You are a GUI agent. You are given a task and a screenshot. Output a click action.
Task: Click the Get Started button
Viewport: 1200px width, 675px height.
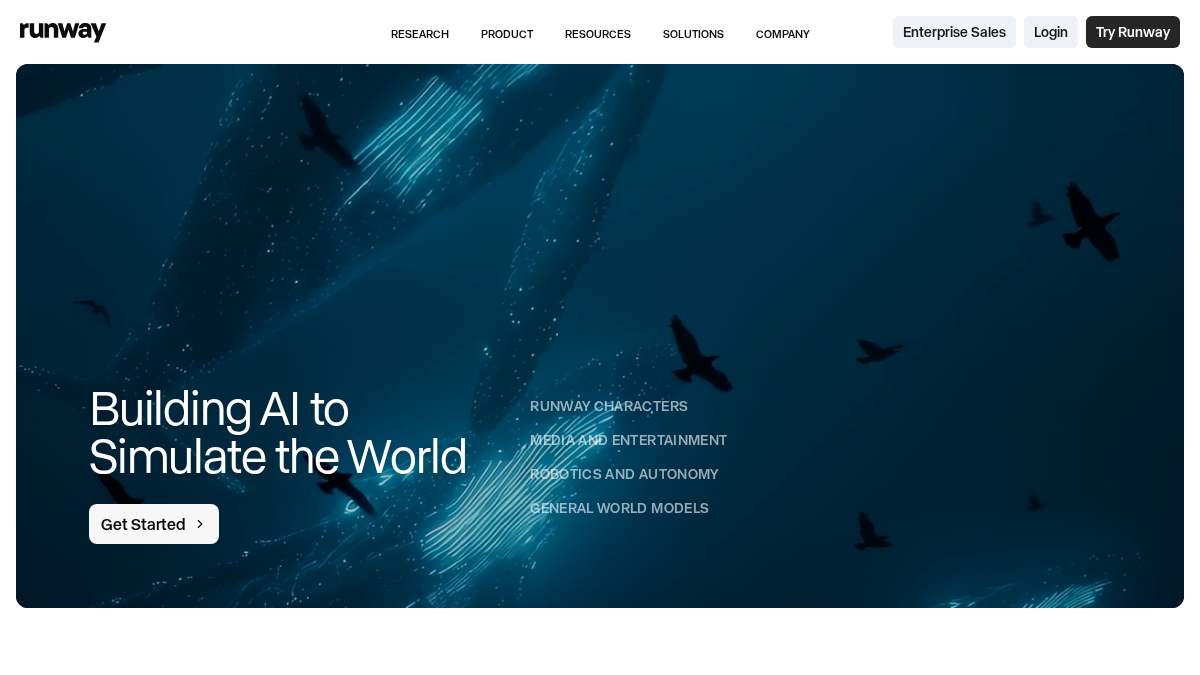click(154, 524)
